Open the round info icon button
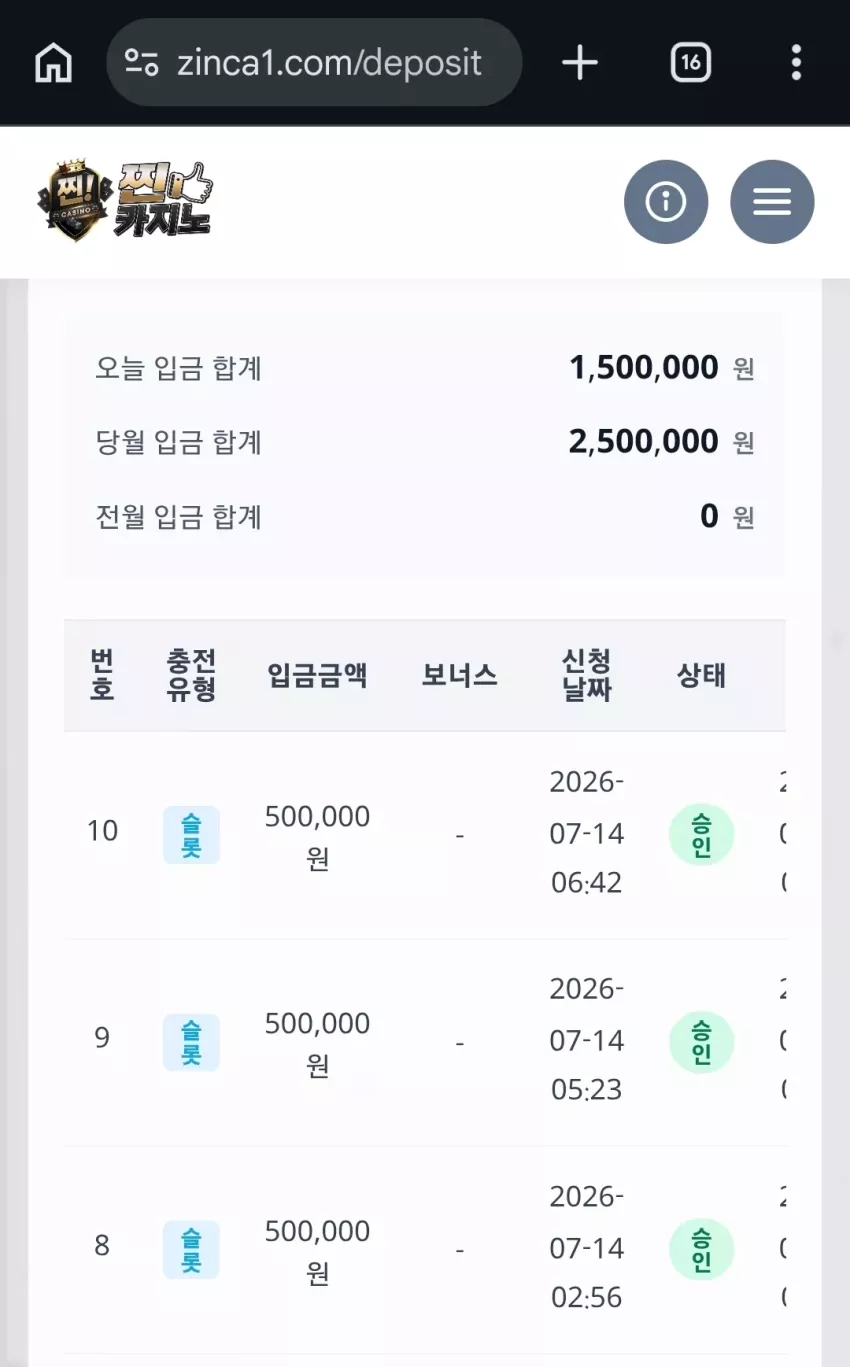The width and height of the screenshot is (850, 1367). pos(666,202)
